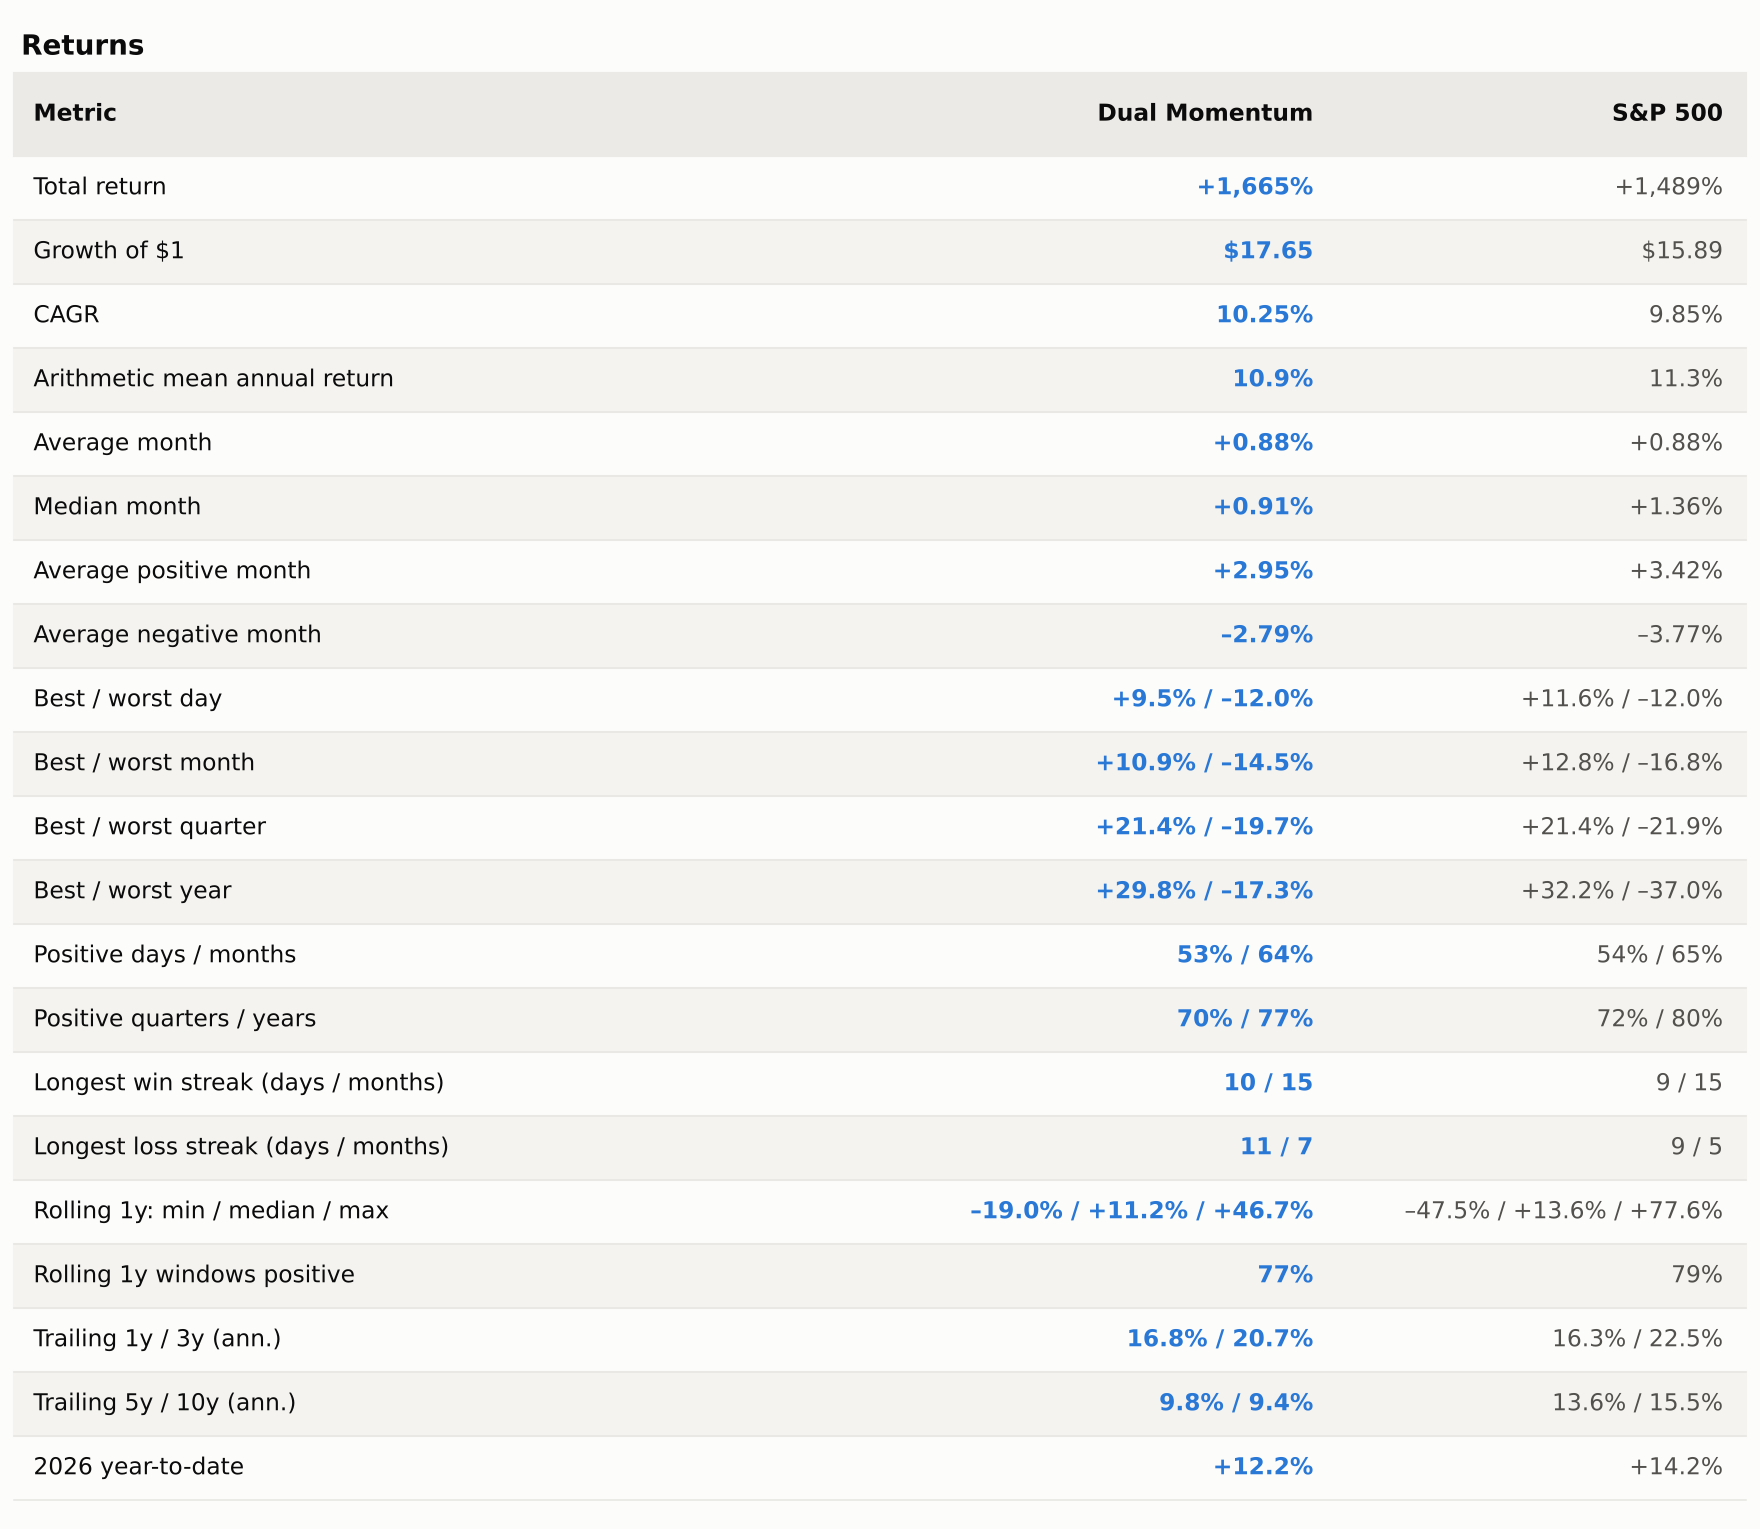
Task: Click Longest win streak row label
Action: [x=239, y=1083]
